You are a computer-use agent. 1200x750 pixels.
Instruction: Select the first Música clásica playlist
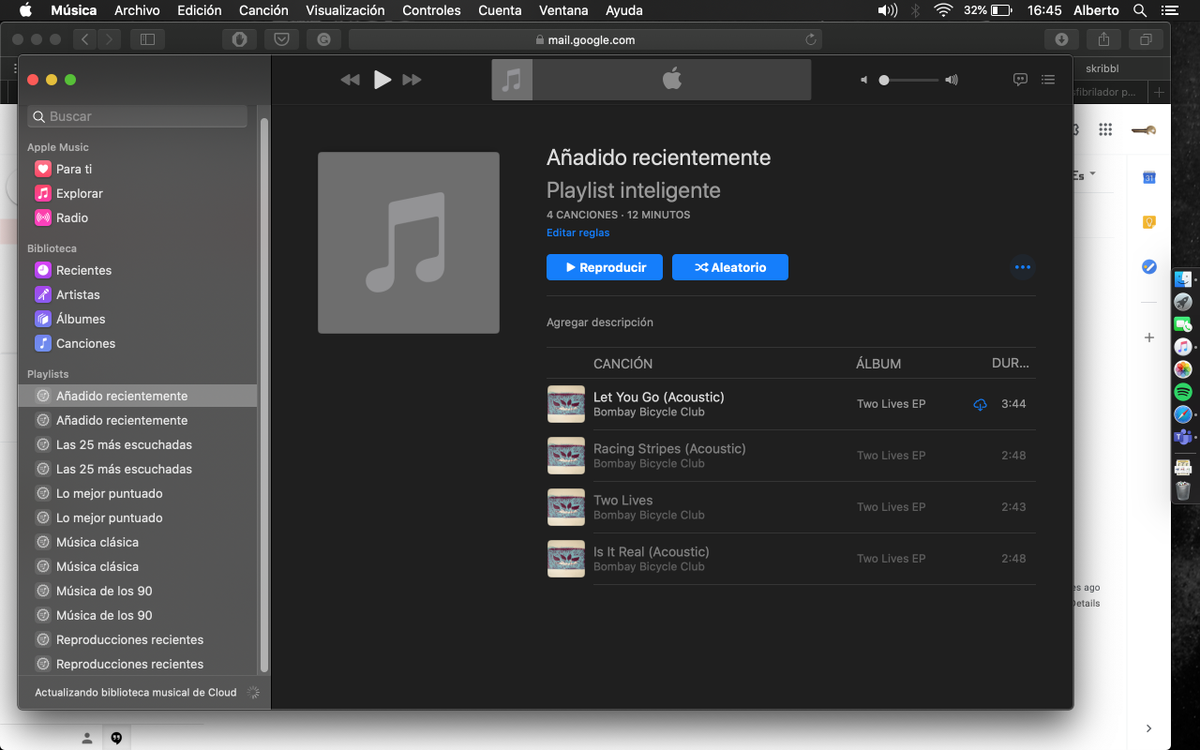pyautogui.click(x=137, y=542)
